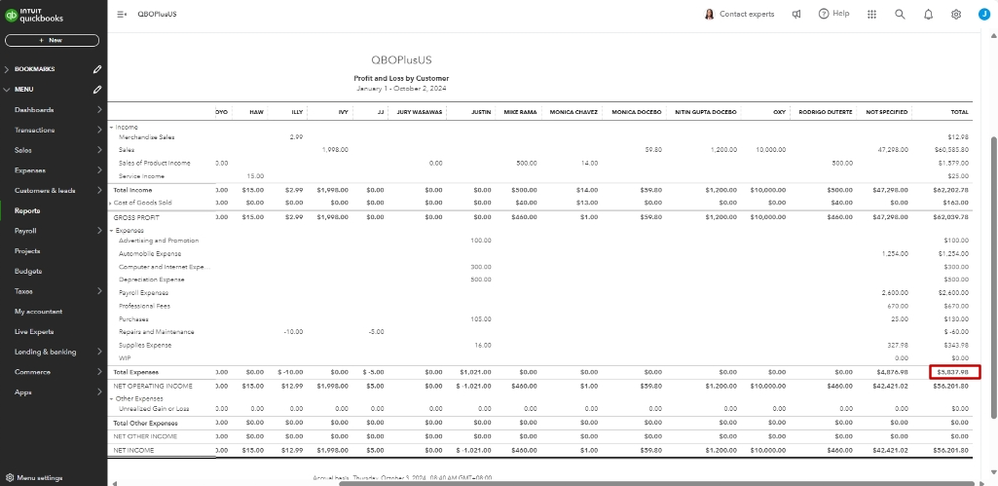Click the OXY Sales amount 10,000.00
Screen dimensions: 998x486
tap(771, 150)
